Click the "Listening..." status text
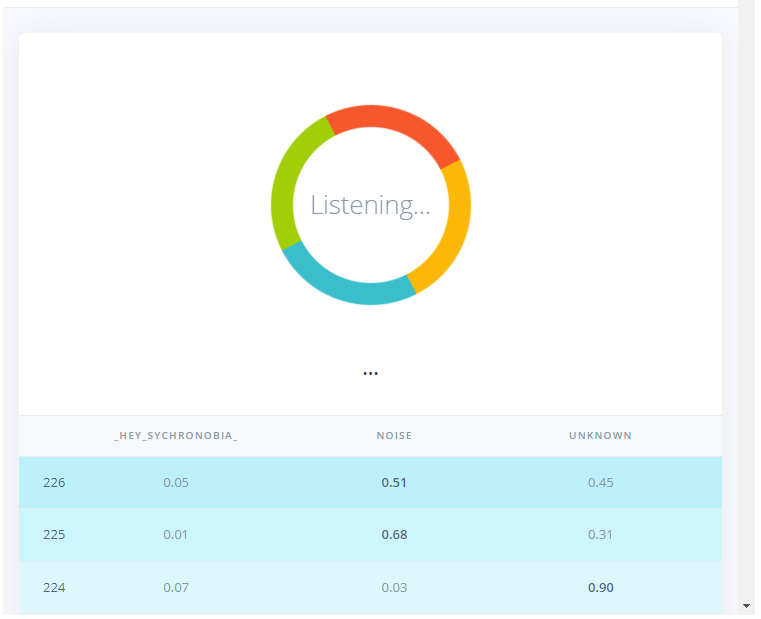 370,205
